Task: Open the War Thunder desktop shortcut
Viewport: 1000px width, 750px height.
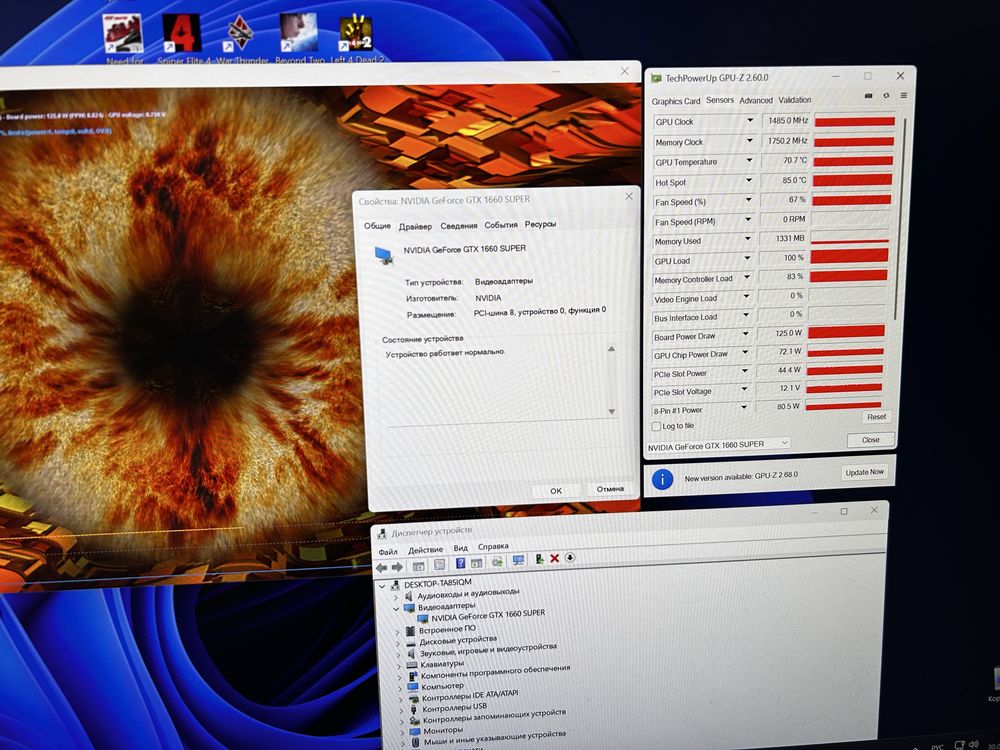Action: pyautogui.click(x=241, y=38)
